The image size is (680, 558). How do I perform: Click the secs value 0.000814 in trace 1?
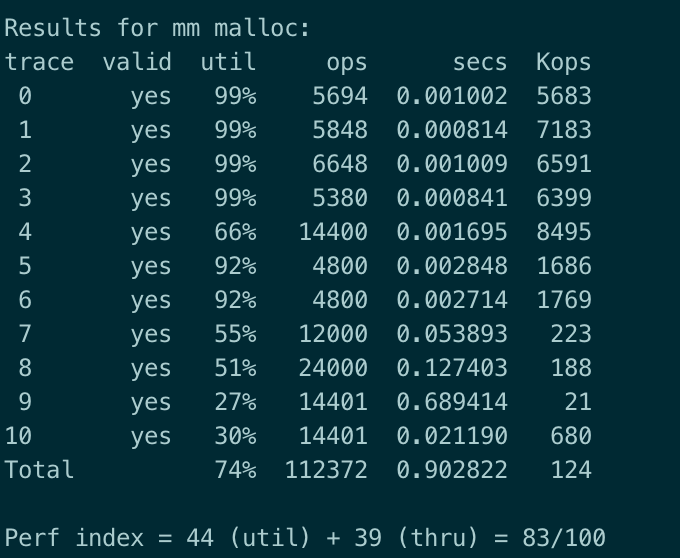[x=451, y=130]
